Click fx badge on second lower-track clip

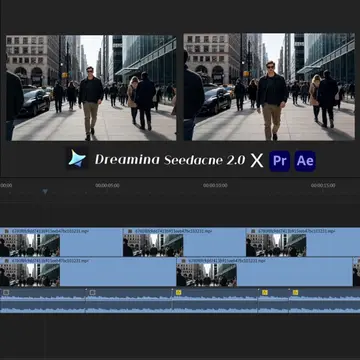[183, 261]
